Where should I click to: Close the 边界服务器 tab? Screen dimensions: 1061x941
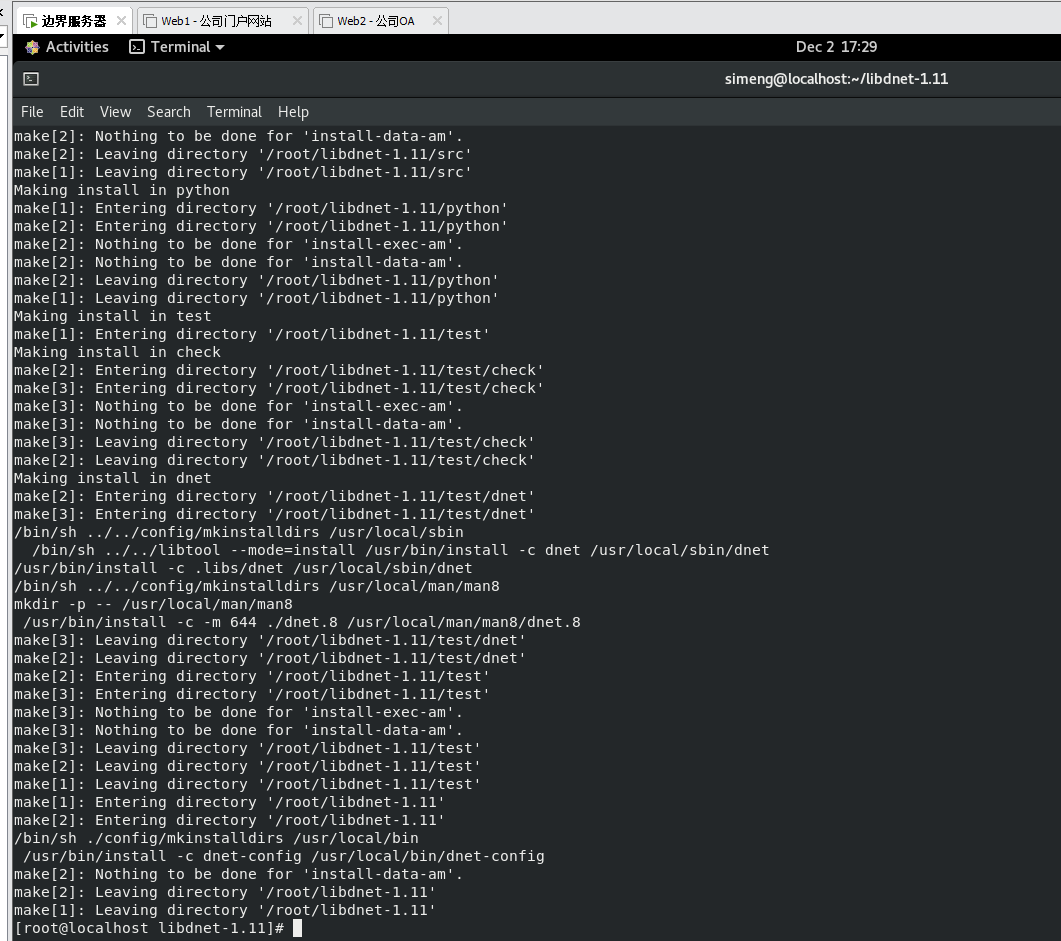click(x=122, y=21)
